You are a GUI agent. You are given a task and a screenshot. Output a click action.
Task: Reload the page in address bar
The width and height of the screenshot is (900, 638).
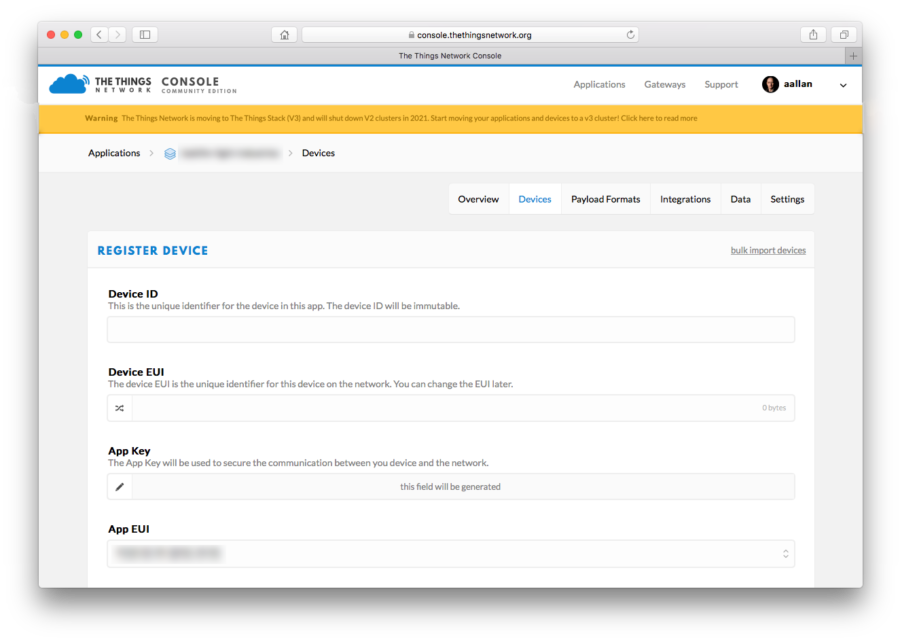630,35
